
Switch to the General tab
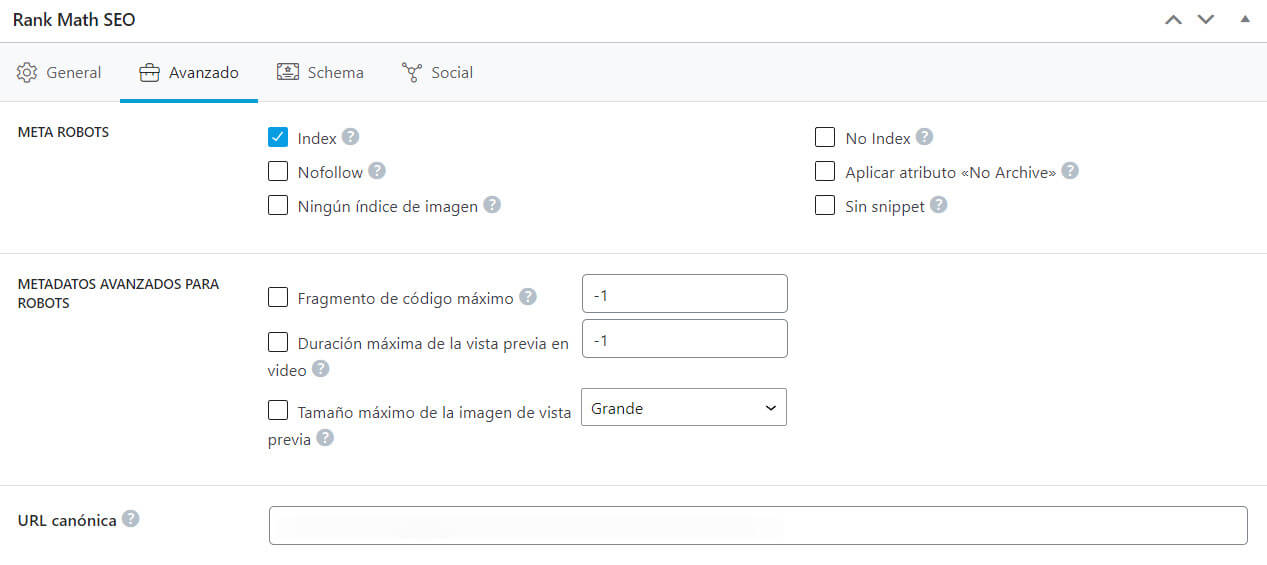click(x=60, y=73)
